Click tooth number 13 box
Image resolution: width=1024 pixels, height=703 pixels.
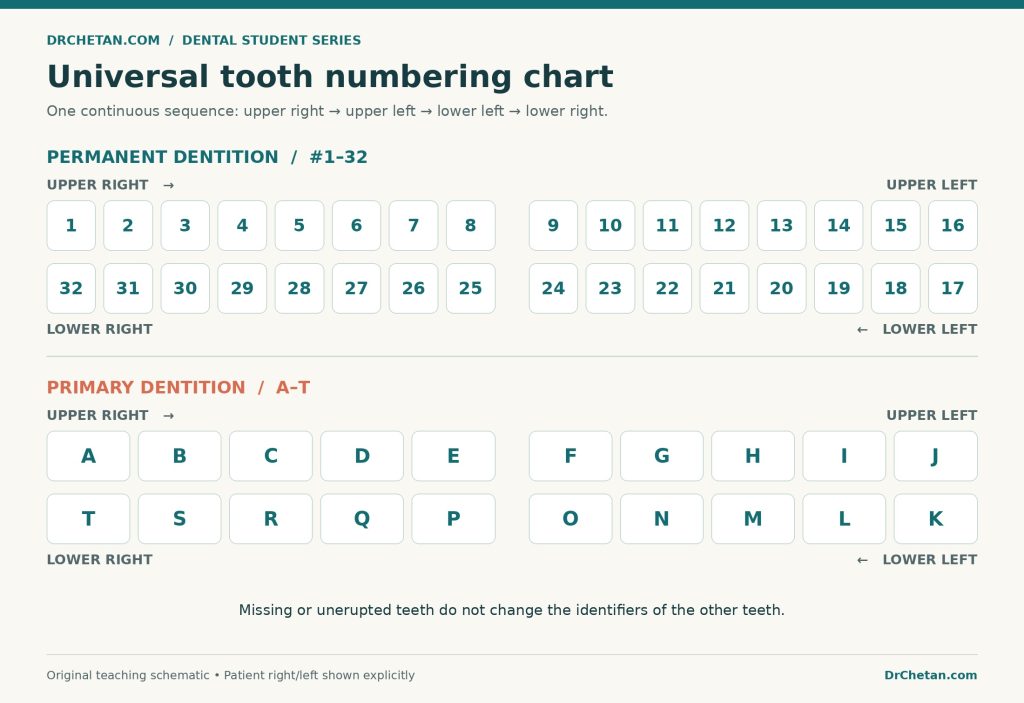click(782, 225)
